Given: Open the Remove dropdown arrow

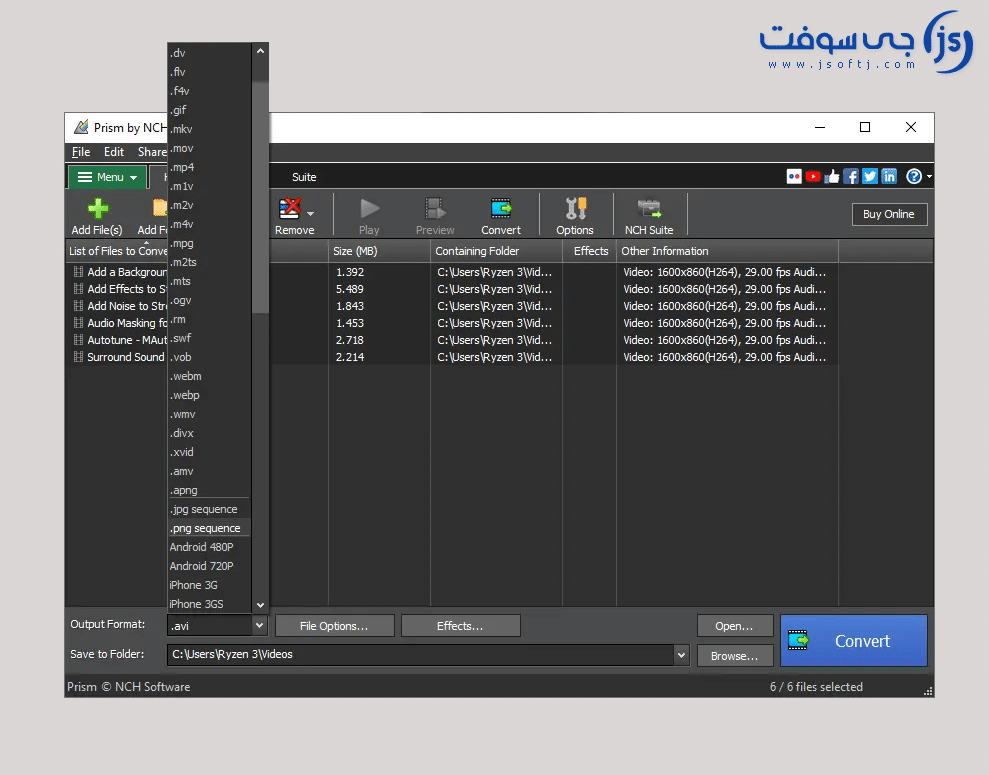Looking at the screenshot, I should coord(310,214).
